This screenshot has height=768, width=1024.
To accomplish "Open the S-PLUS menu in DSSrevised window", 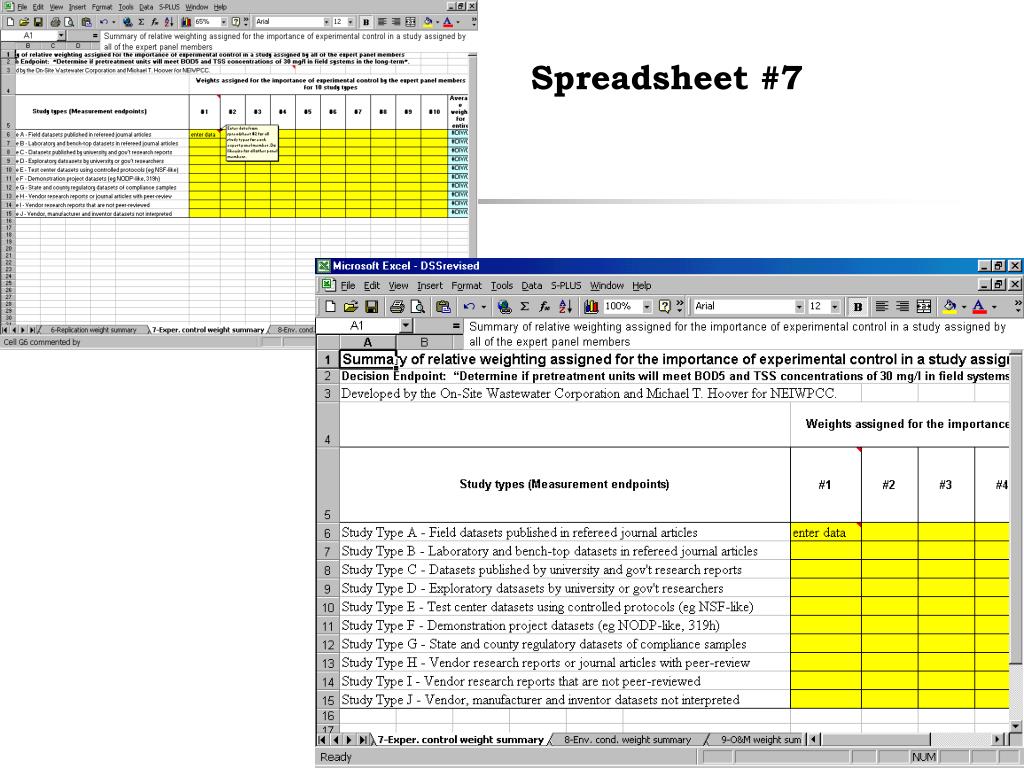I will (x=566, y=285).
